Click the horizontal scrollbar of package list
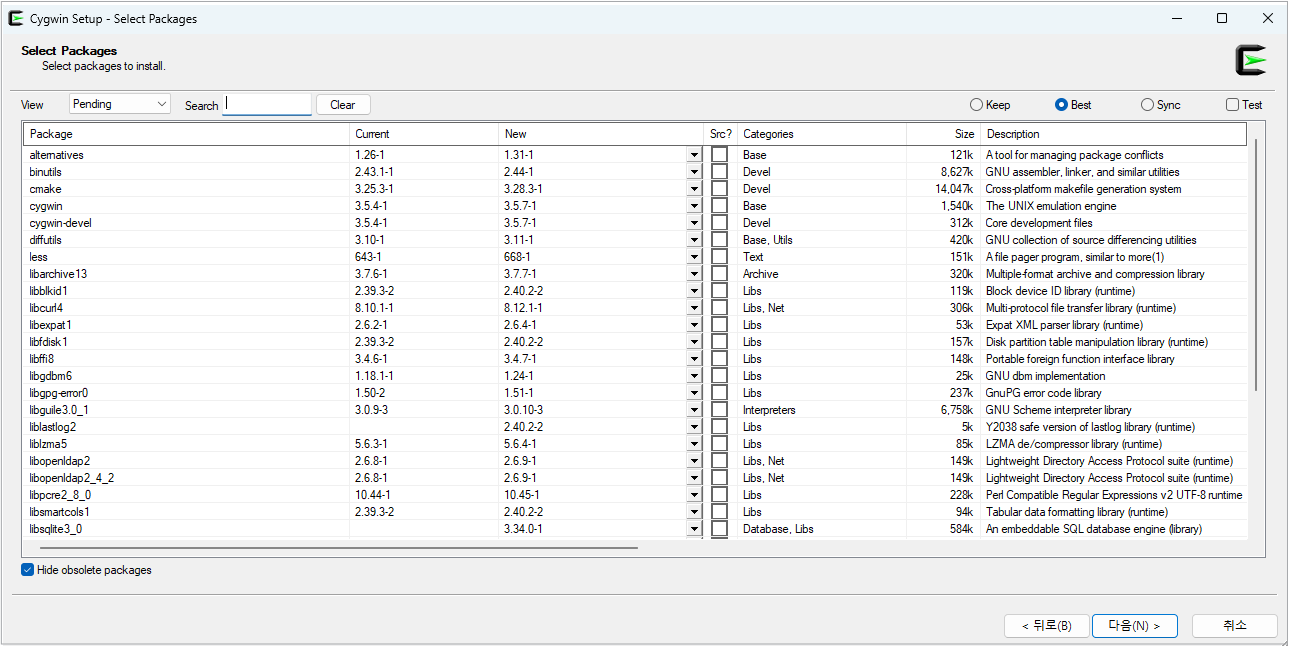Image resolution: width=1289 pixels, height=646 pixels. click(339, 548)
